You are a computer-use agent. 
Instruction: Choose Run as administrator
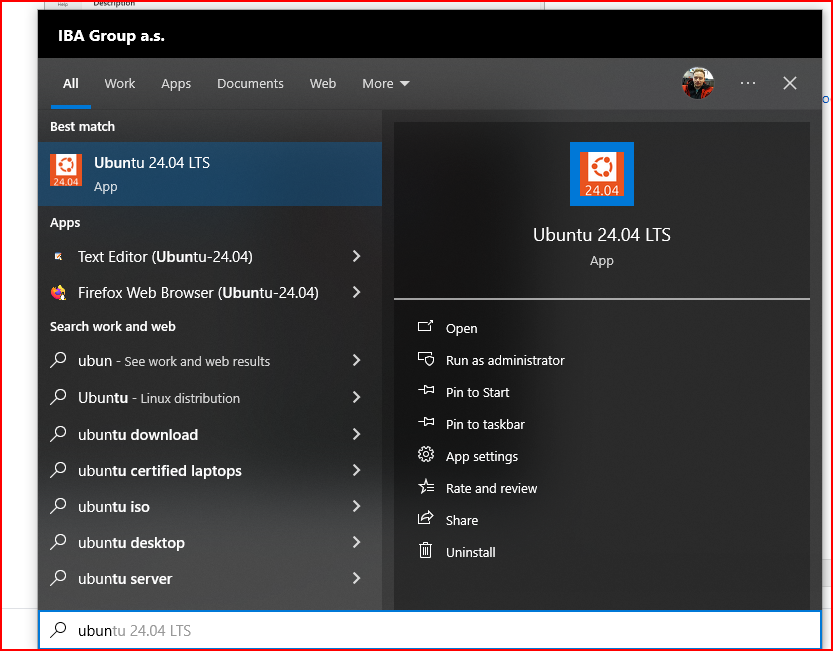coord(505,360)
